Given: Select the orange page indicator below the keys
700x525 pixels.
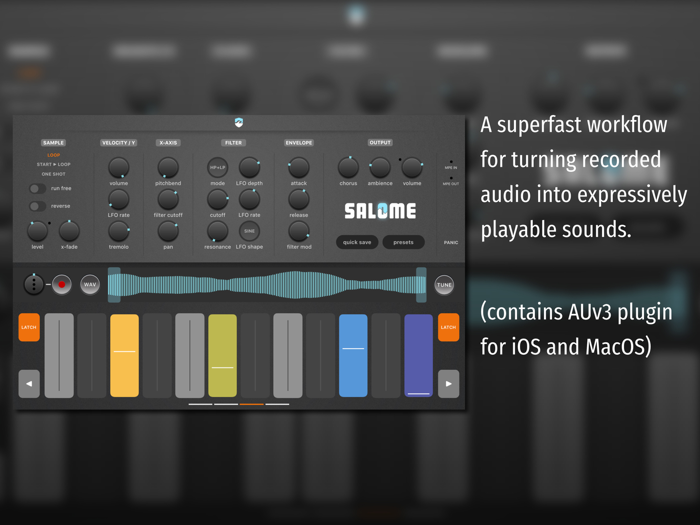Looking at the screenshot, I should 252,404.
